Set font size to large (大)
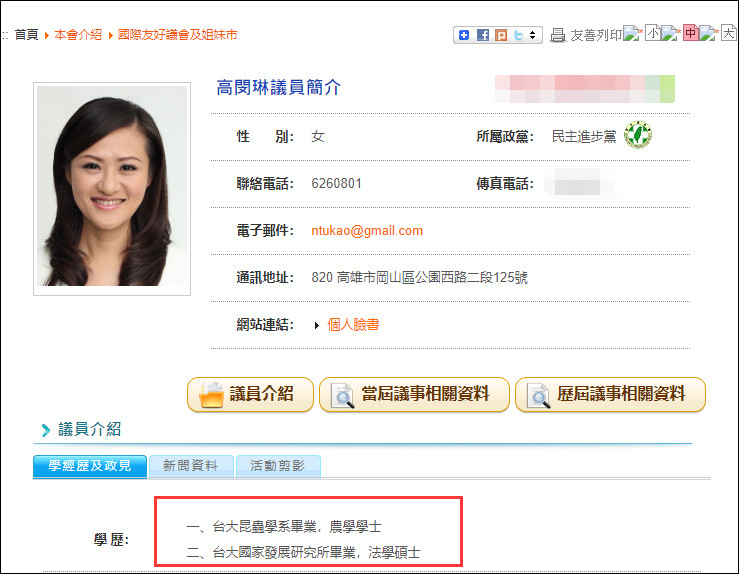Image resolution: width=739 pixels, height=574 pixels. [x=729, y=33]
